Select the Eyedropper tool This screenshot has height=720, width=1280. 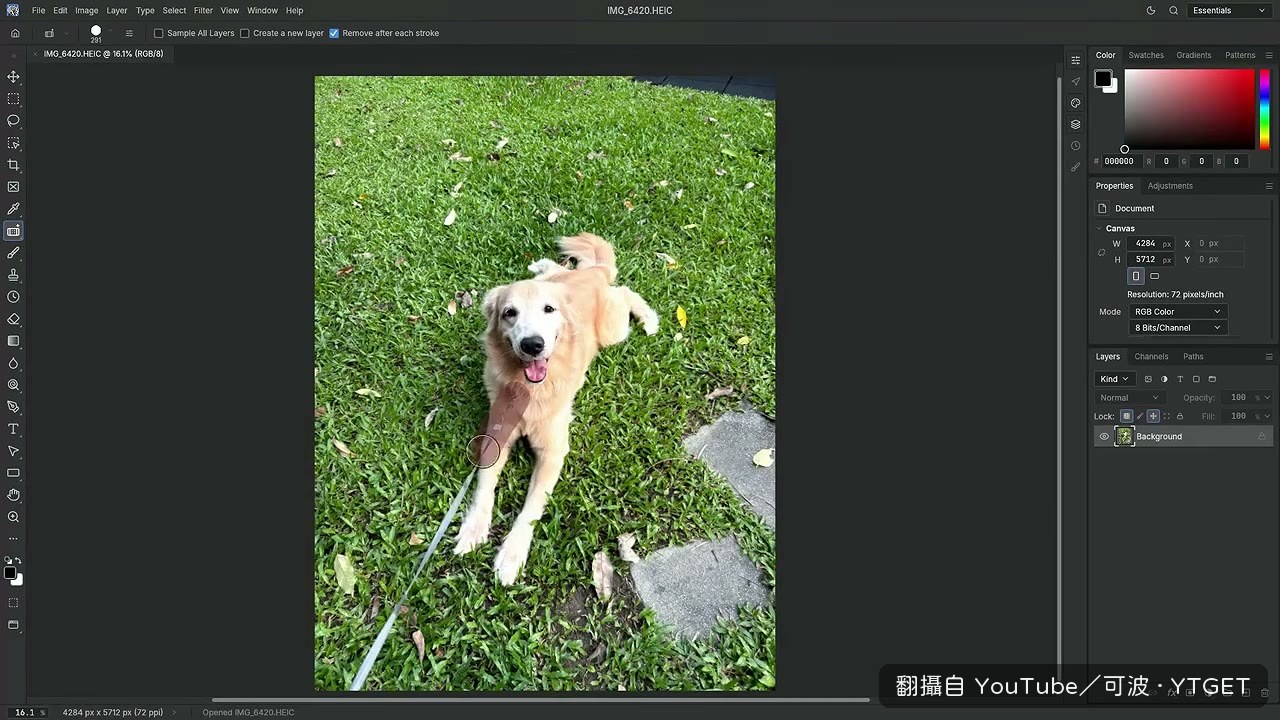point(13,209)
